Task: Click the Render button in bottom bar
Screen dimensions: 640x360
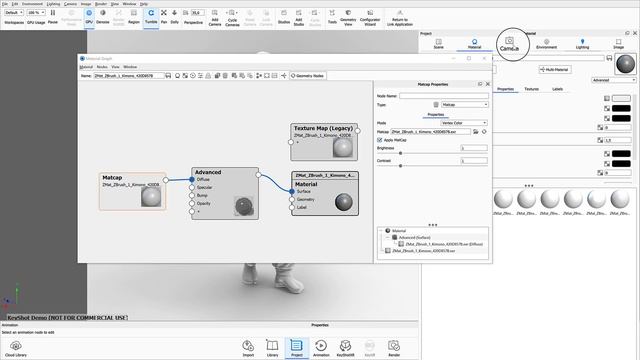Action: 394,348
